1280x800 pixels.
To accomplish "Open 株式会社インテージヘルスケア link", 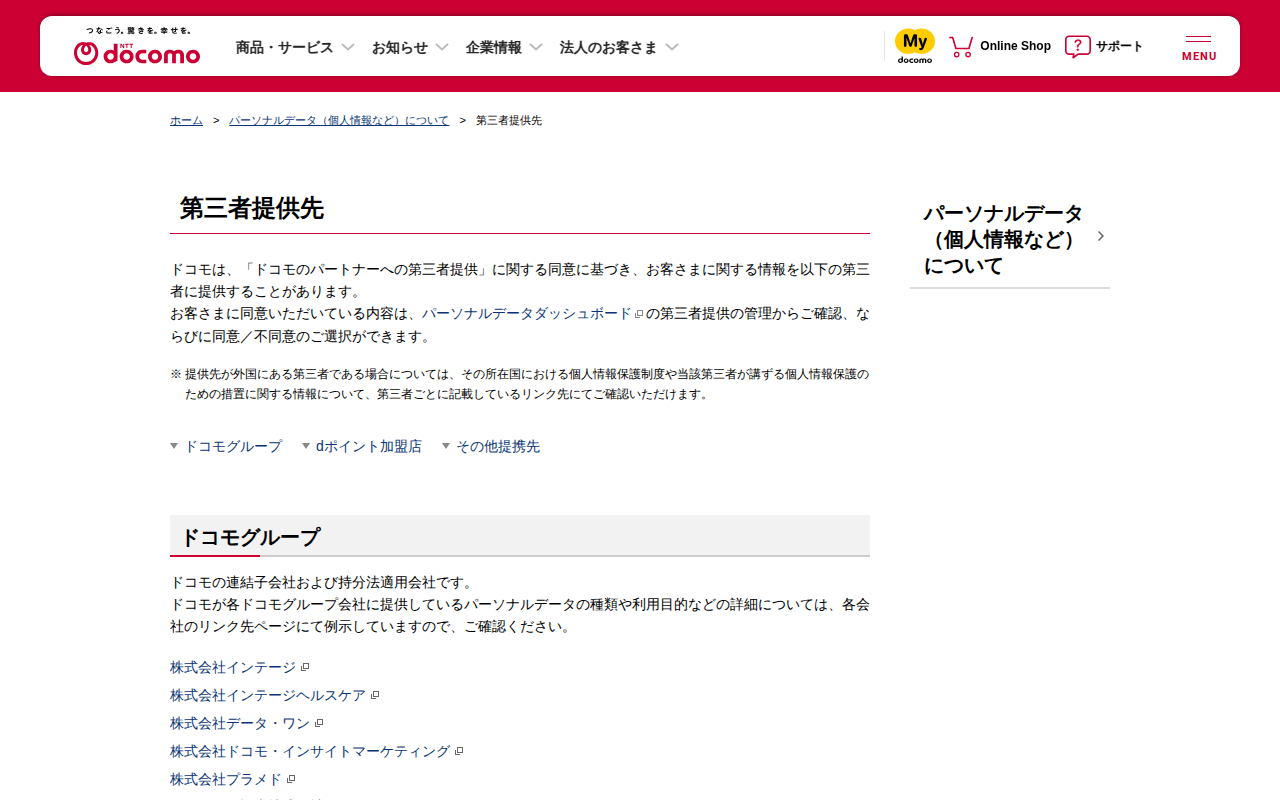I will click(x=268, y=695).
